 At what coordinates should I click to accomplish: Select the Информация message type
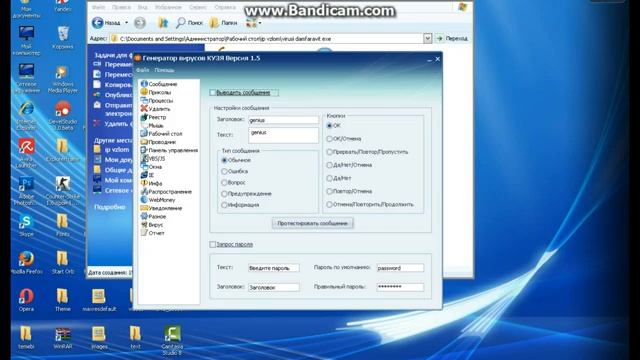(224, 205)
